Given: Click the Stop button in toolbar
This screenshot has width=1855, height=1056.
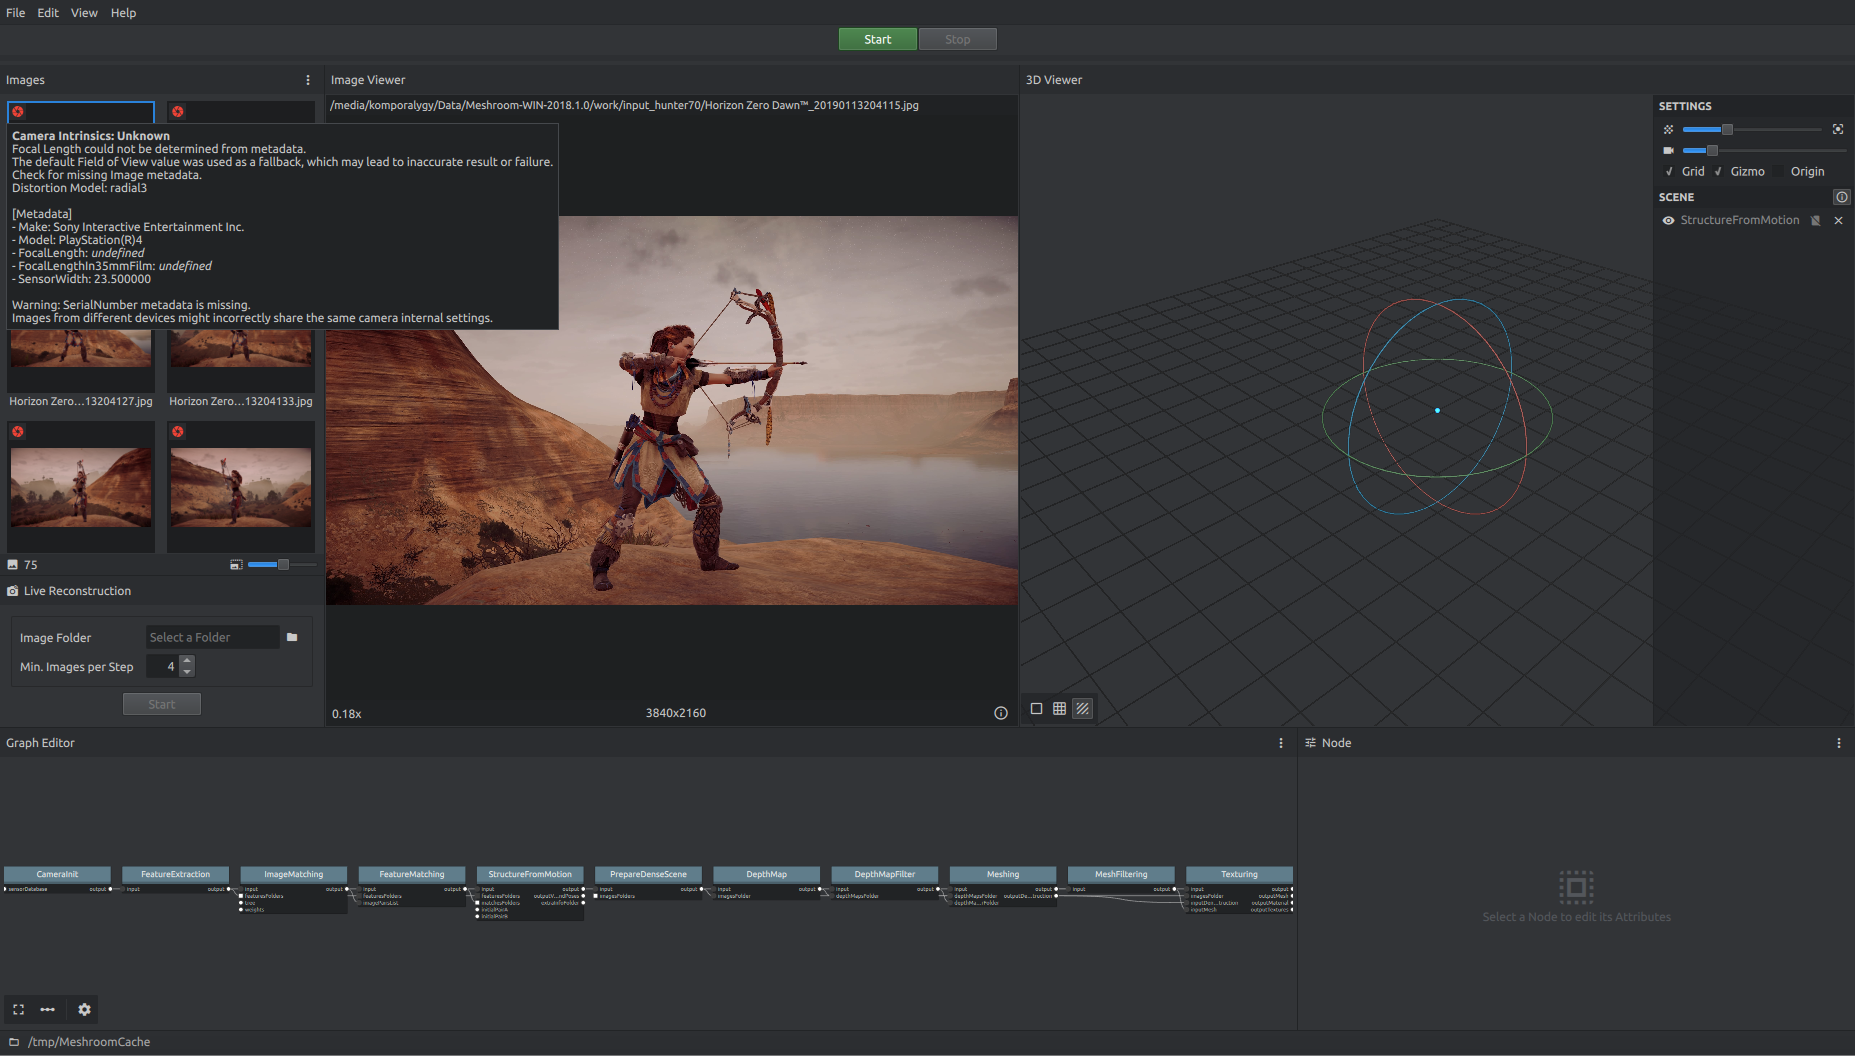Looking at the screenshot, I should [x=957, y=39].
